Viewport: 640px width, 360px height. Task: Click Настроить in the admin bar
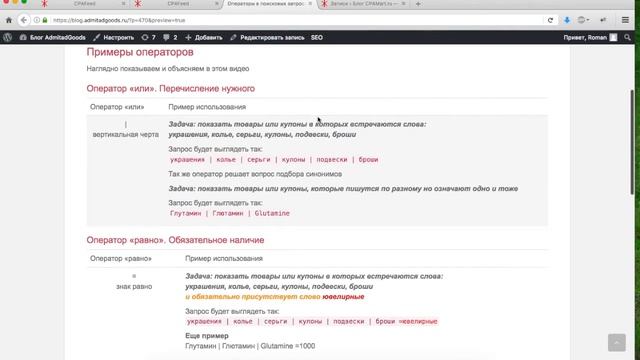coord(113,37)
